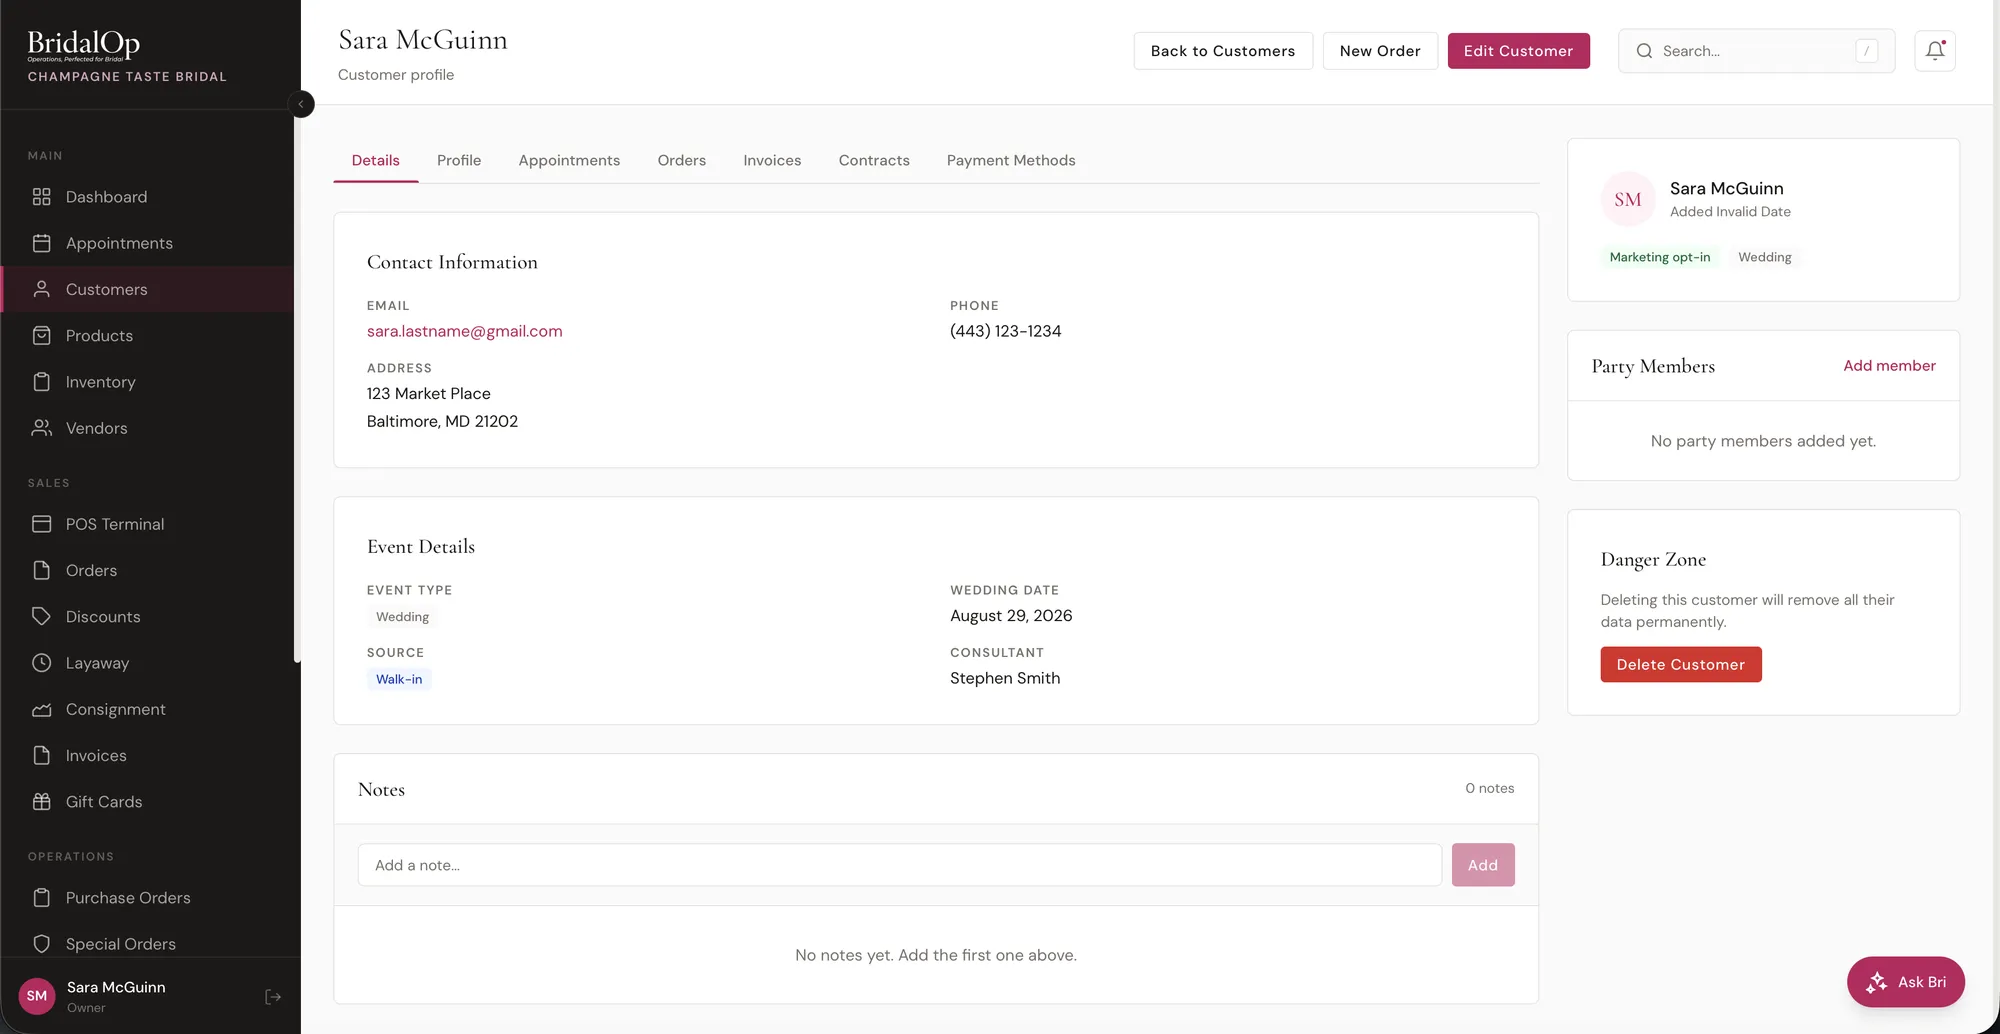
Task: Click the Marketing opt-in tag
Action: (x=1660, y=257)
